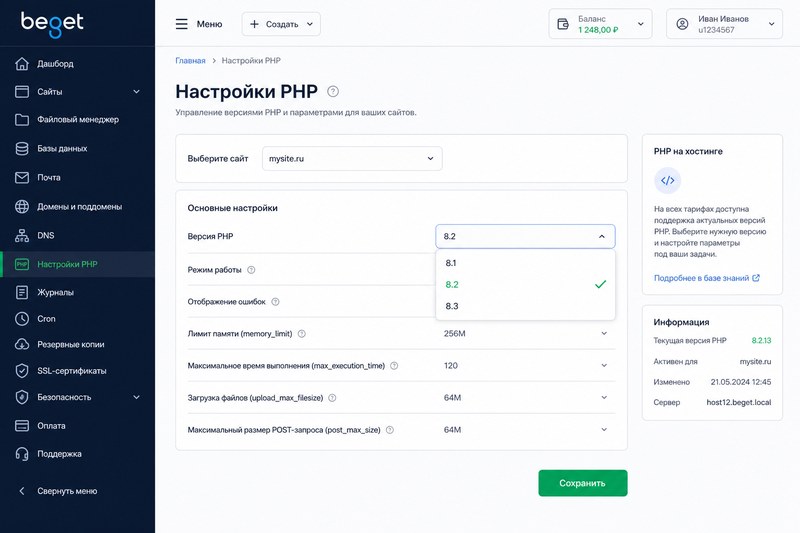Click the Журналы document icon

click(x=22, y=292)
